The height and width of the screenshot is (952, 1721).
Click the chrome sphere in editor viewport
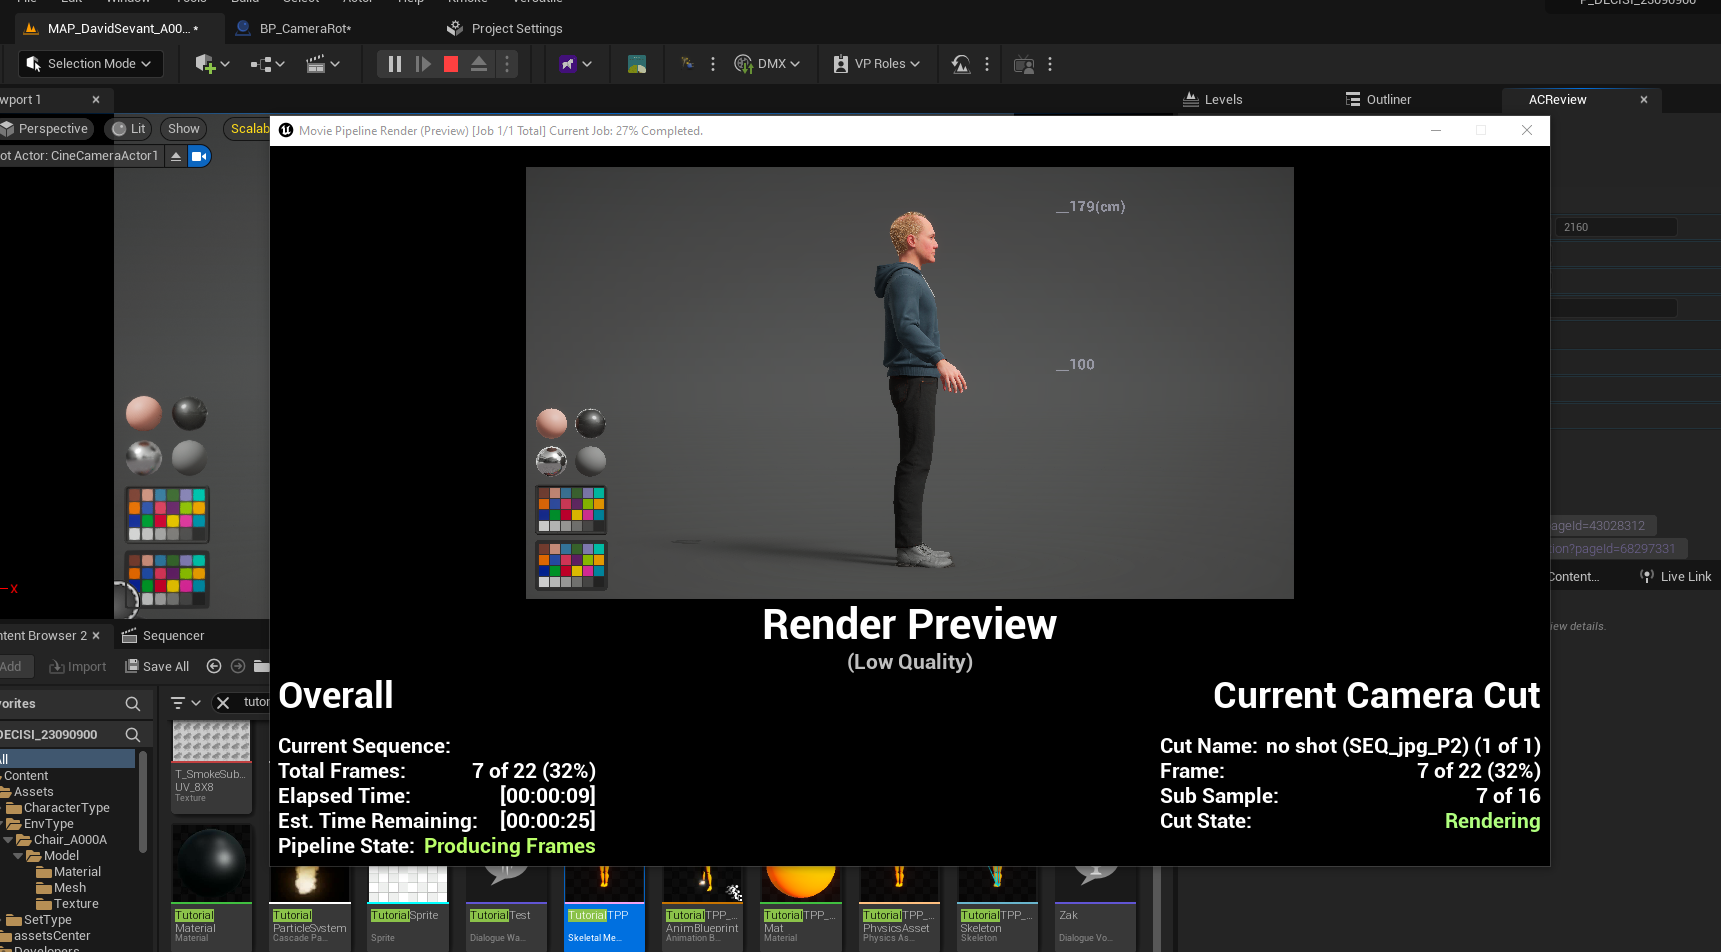coord(144,457)
